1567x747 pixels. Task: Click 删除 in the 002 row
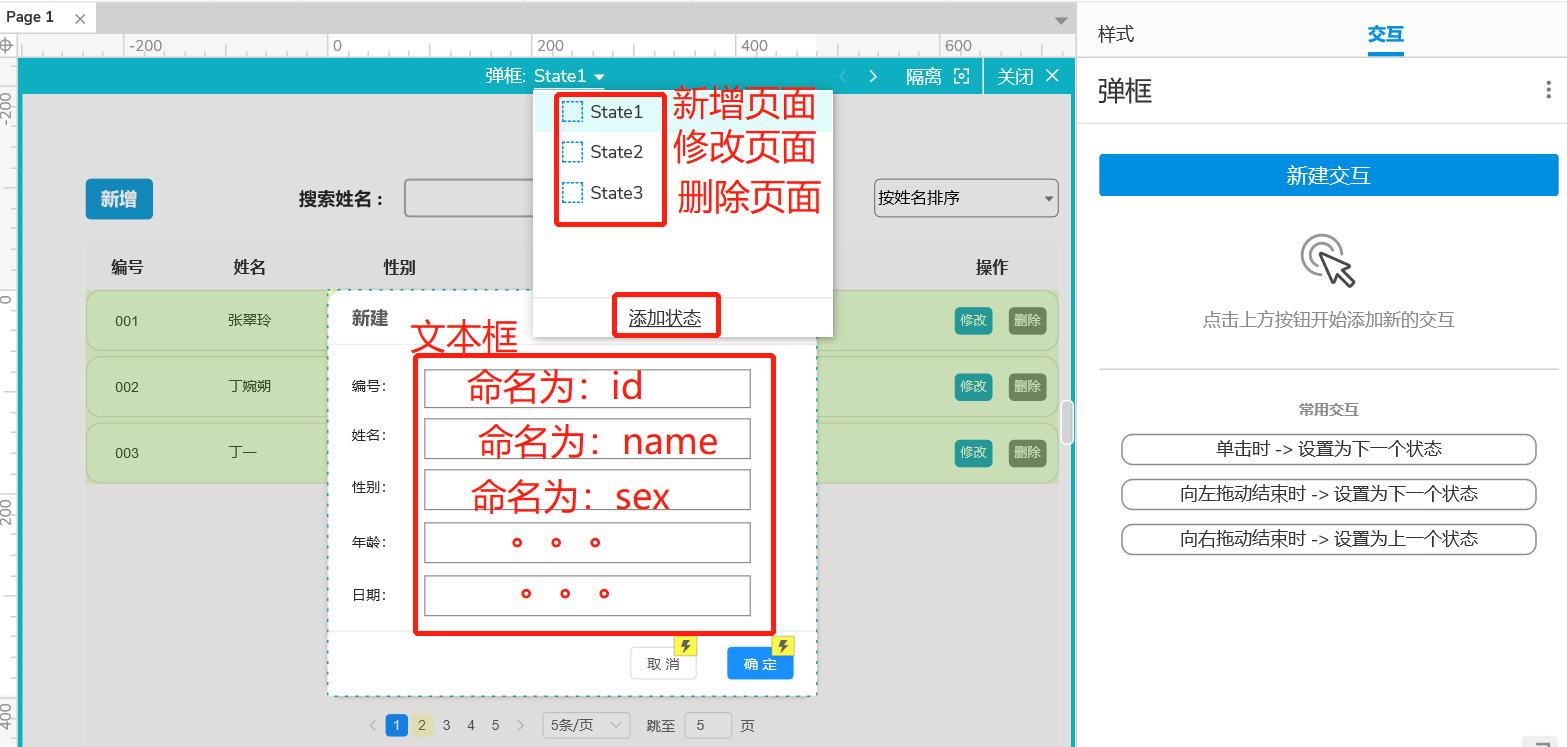click(1027, 386)
